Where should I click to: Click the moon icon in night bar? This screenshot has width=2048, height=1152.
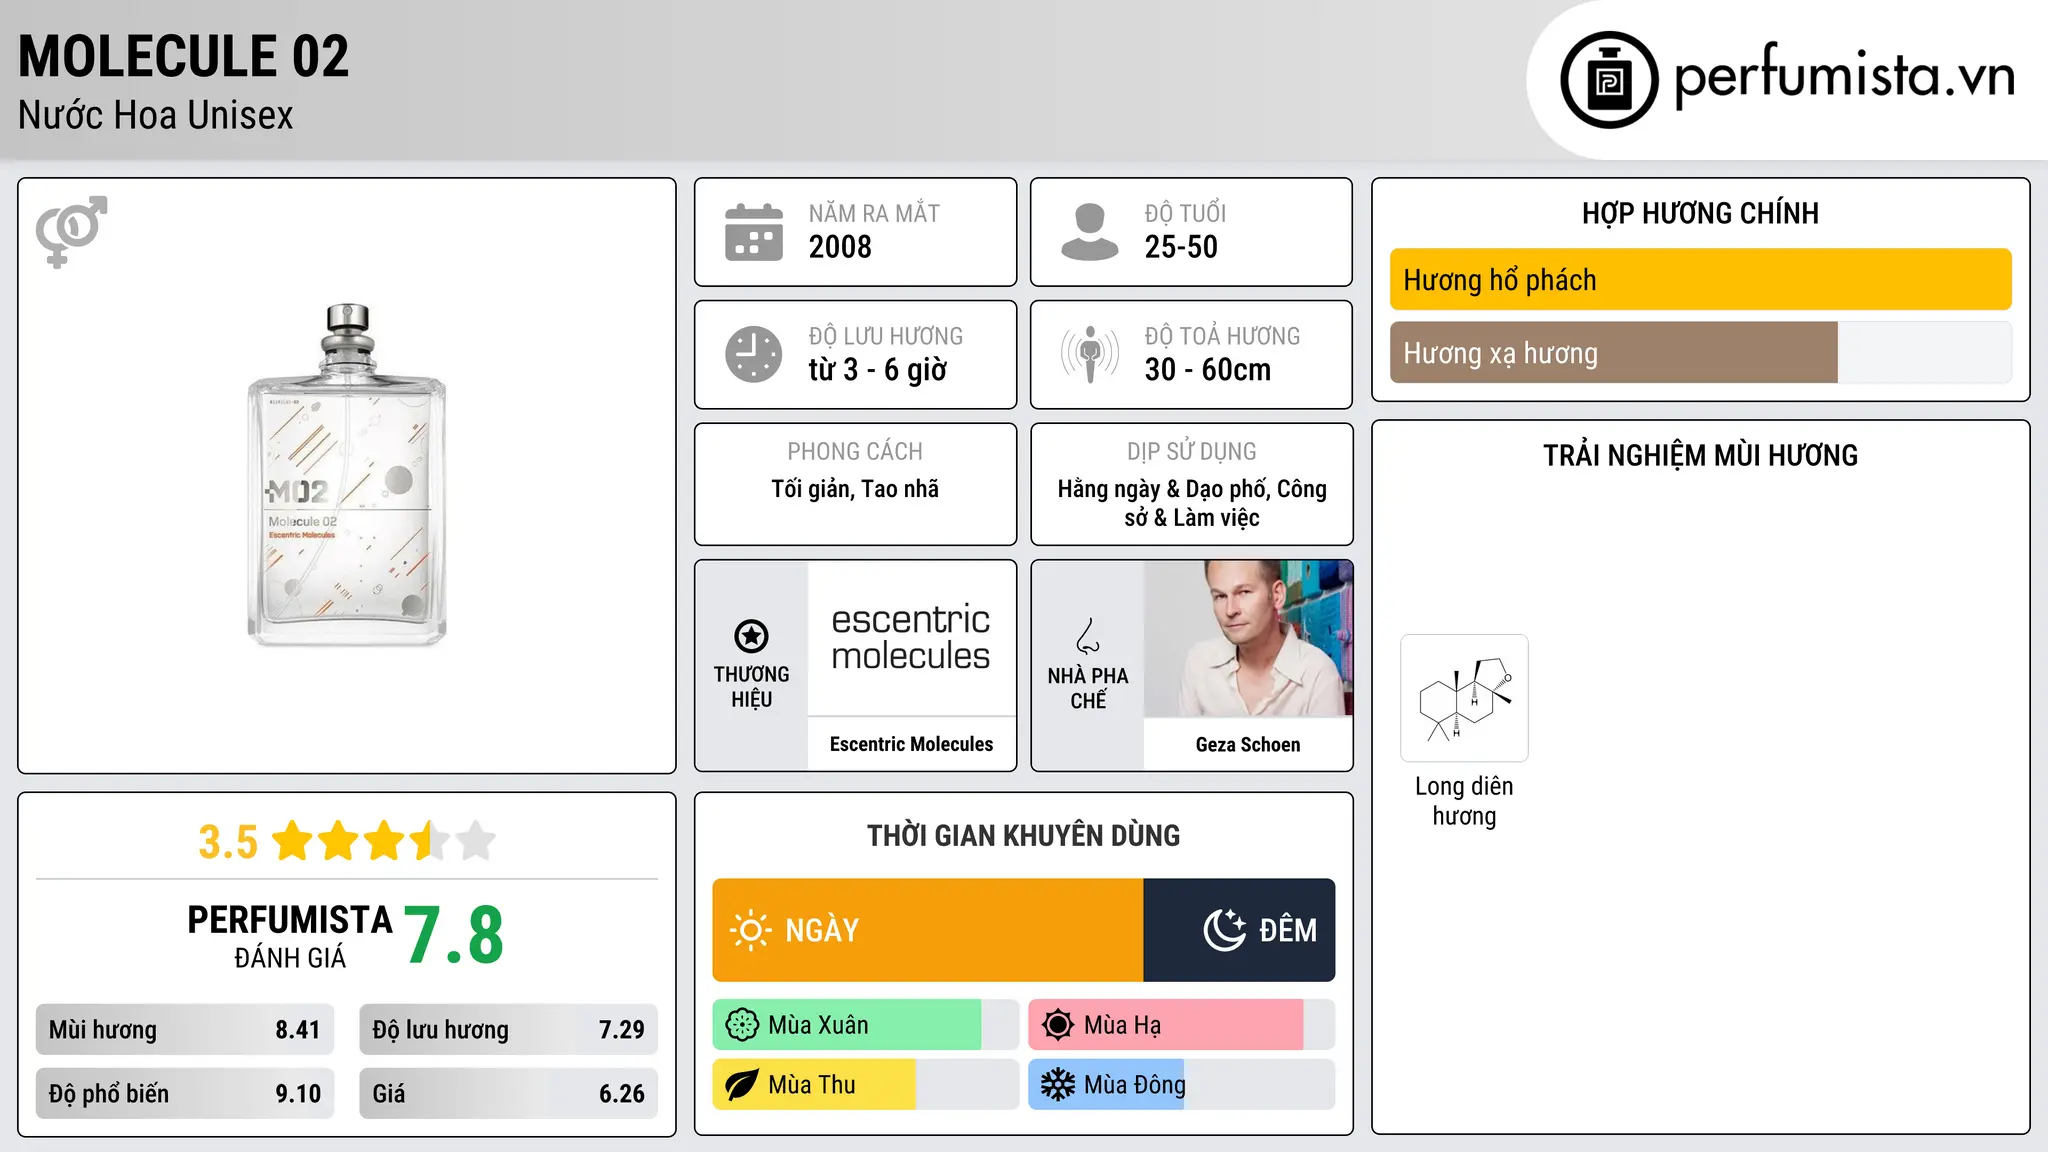click(1225, 930)
